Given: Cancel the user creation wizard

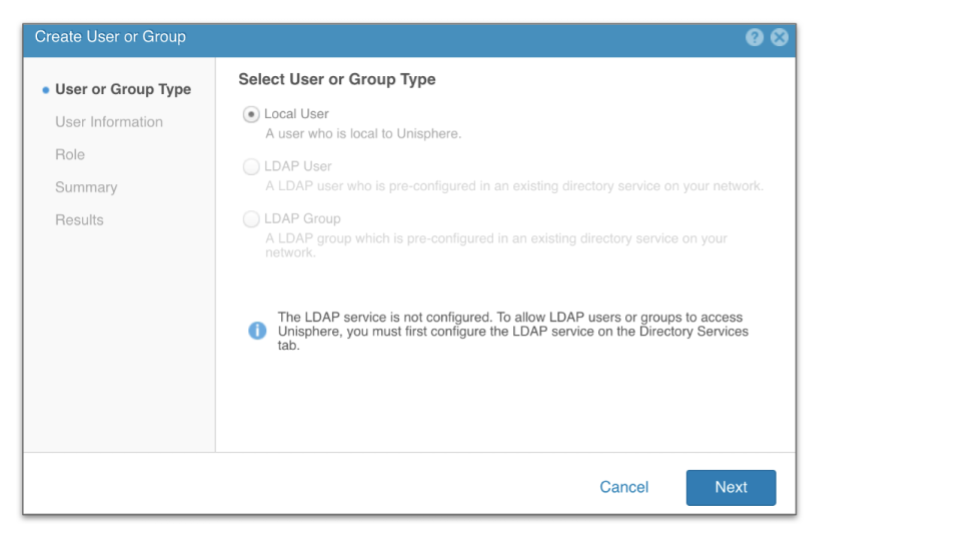Looking at the screenshot, I should tap(624, 487).
